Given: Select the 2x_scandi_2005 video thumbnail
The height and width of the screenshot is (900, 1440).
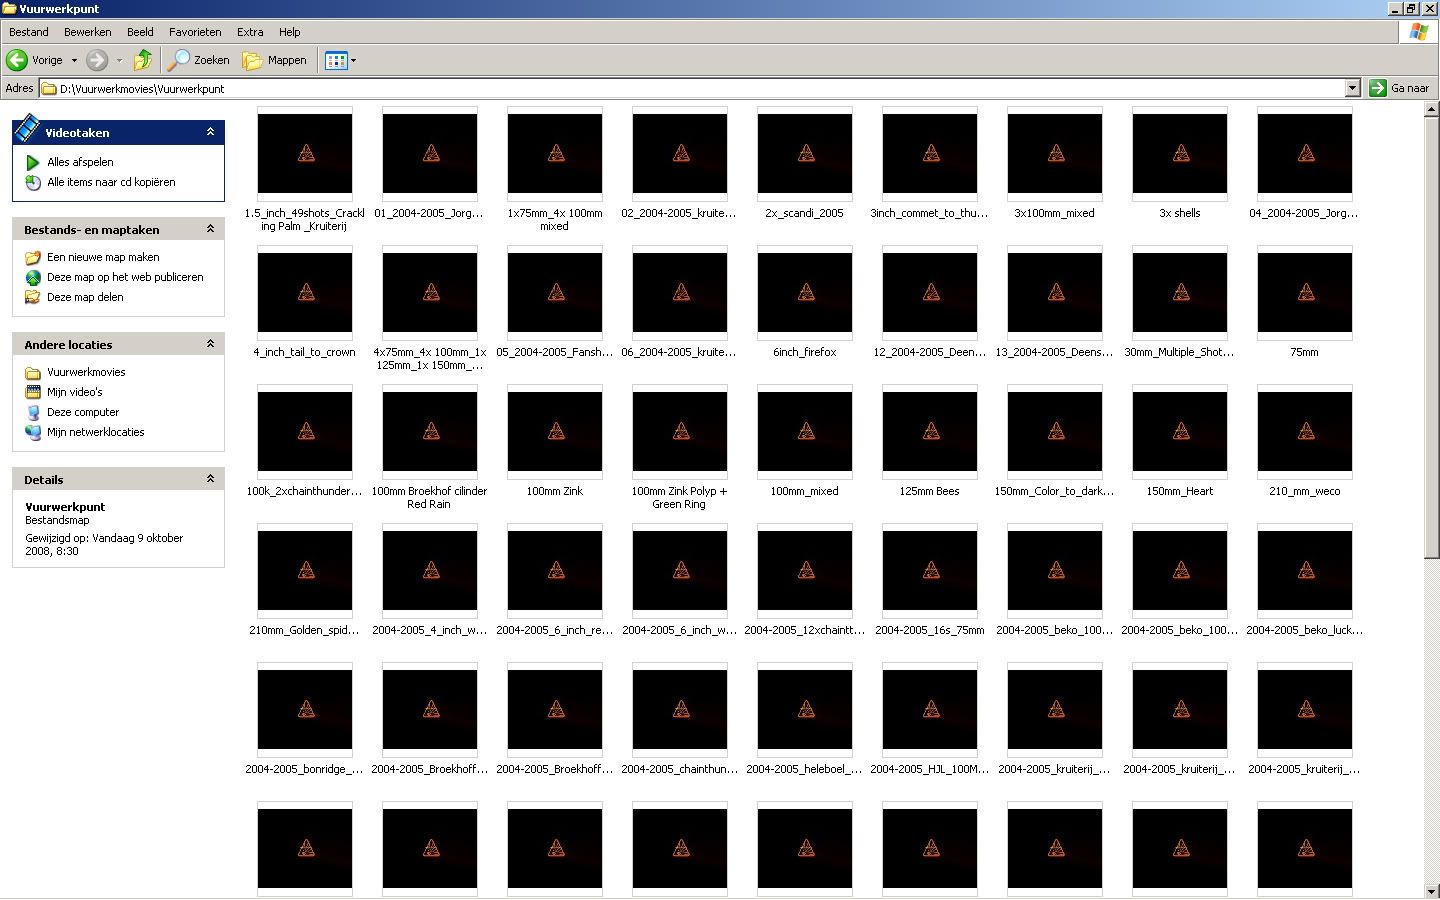Looking at the screenshot, I should coord(805,154).
